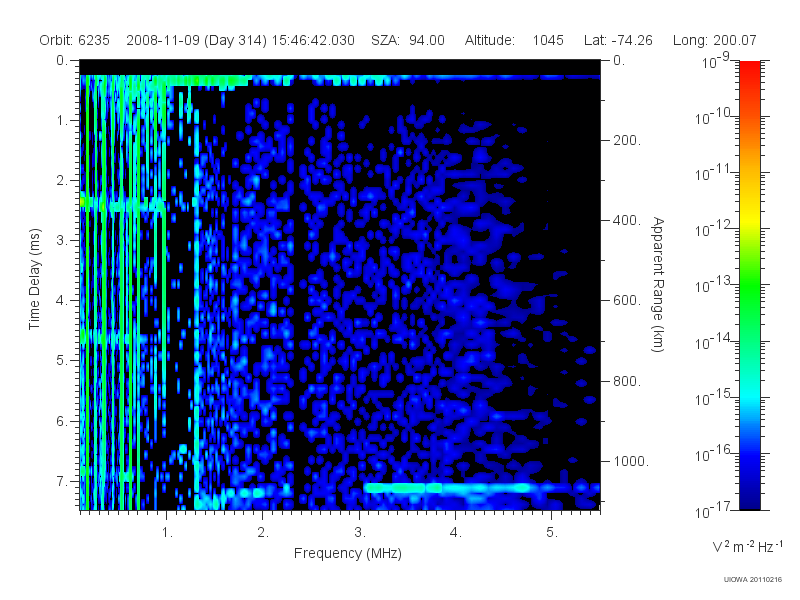Click the 'SZA: 94.00' value

click(408, 40)
